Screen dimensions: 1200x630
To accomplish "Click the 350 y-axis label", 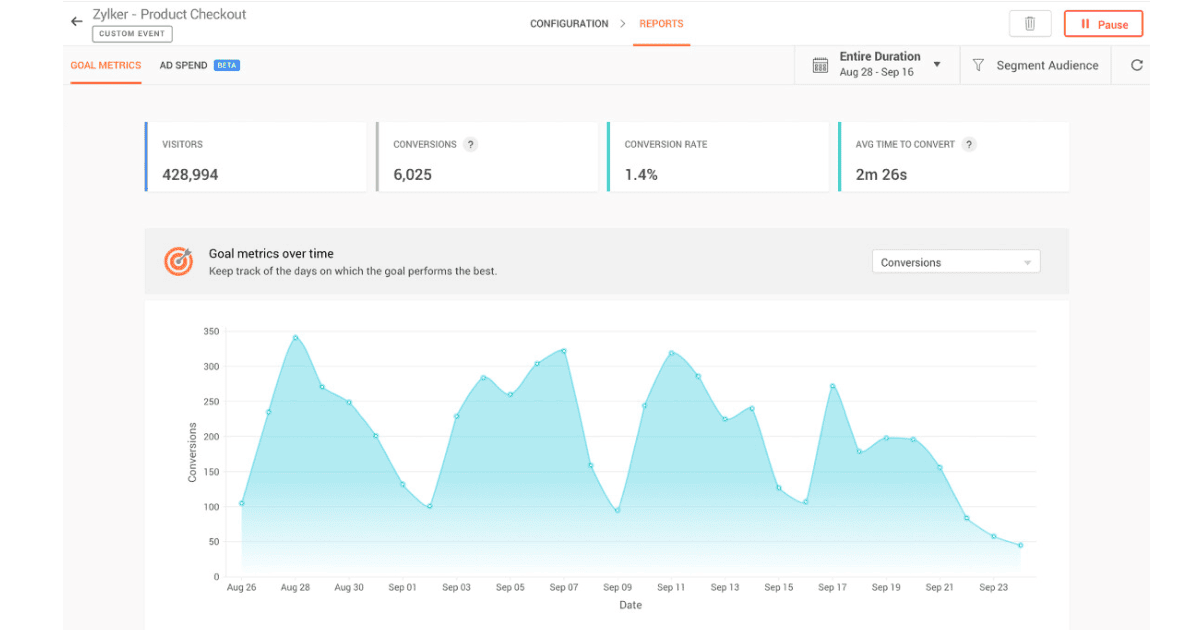I will pos(210,331).
